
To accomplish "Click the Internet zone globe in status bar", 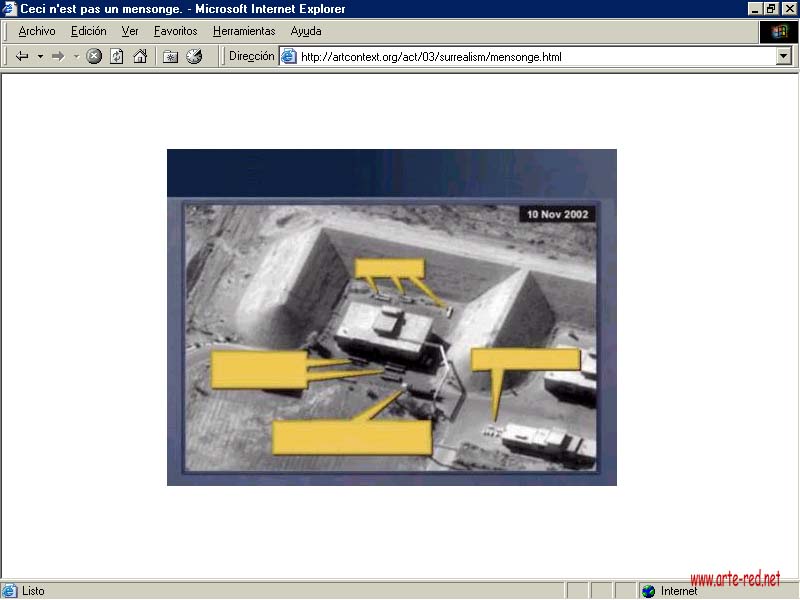I will [649, 591].
